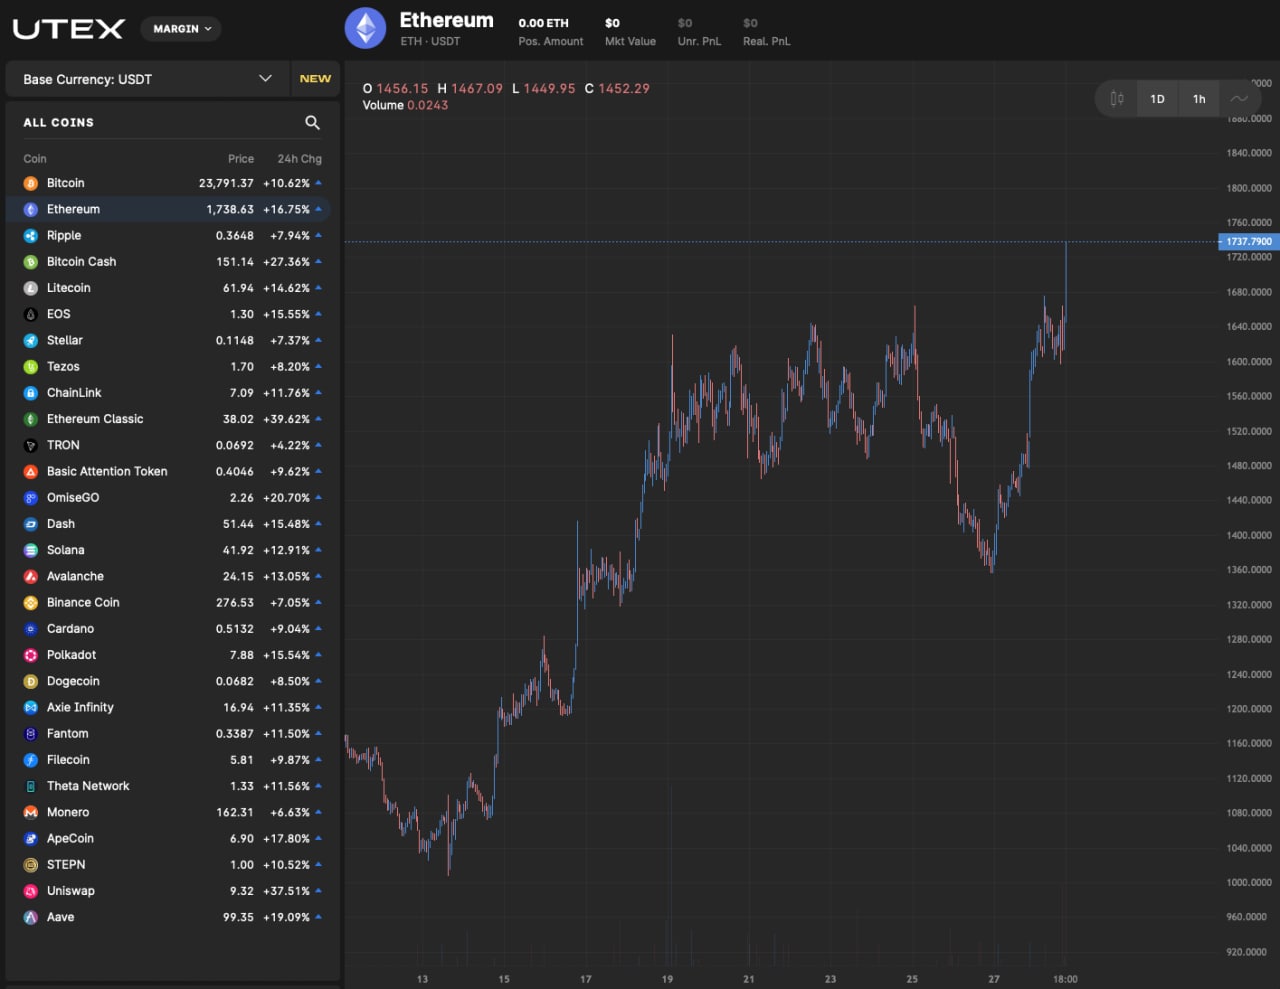Click the Ripple coin icon
1280x989 pixels.
pos(31,236)
